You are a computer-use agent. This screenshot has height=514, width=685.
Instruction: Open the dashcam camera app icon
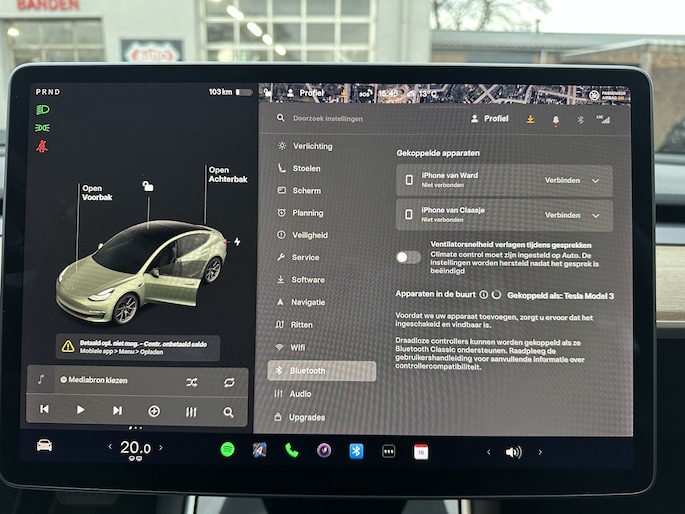[324, 450]
